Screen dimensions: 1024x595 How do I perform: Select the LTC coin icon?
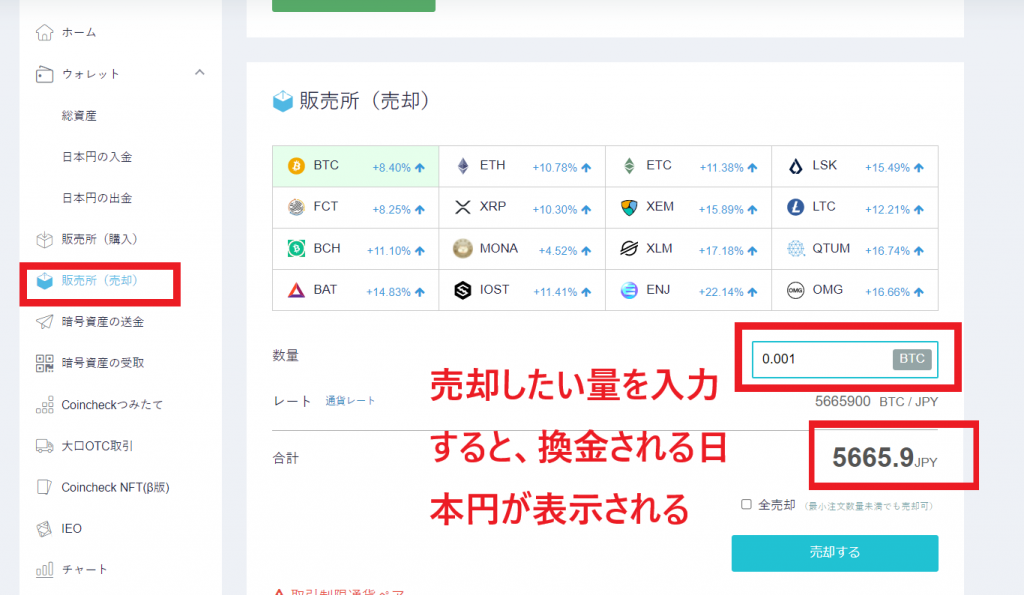tap(795, 207)
